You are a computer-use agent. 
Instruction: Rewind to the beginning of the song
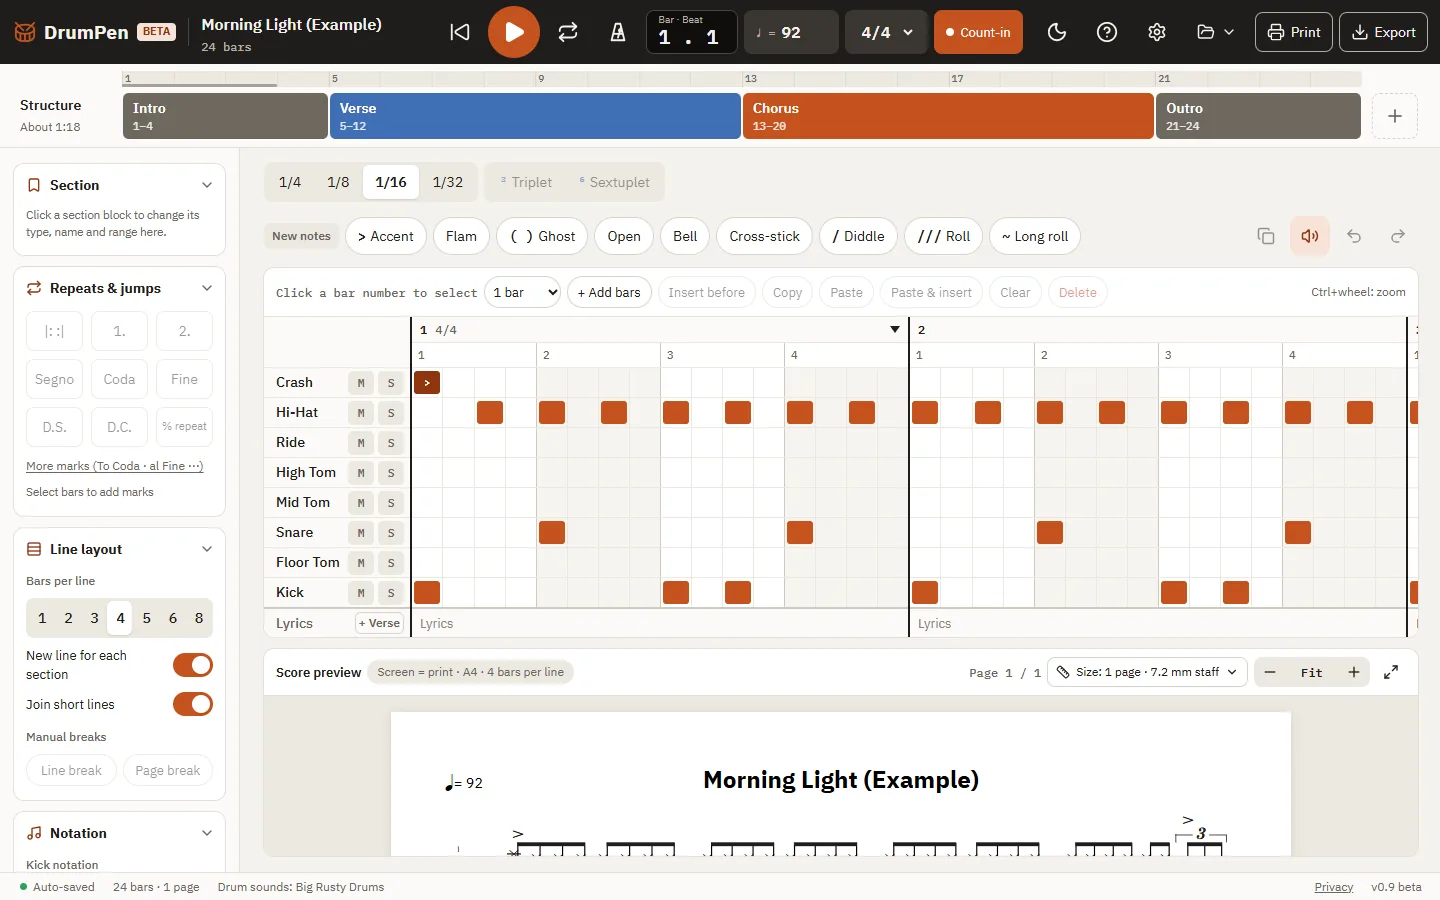click(x=460, y=32)
